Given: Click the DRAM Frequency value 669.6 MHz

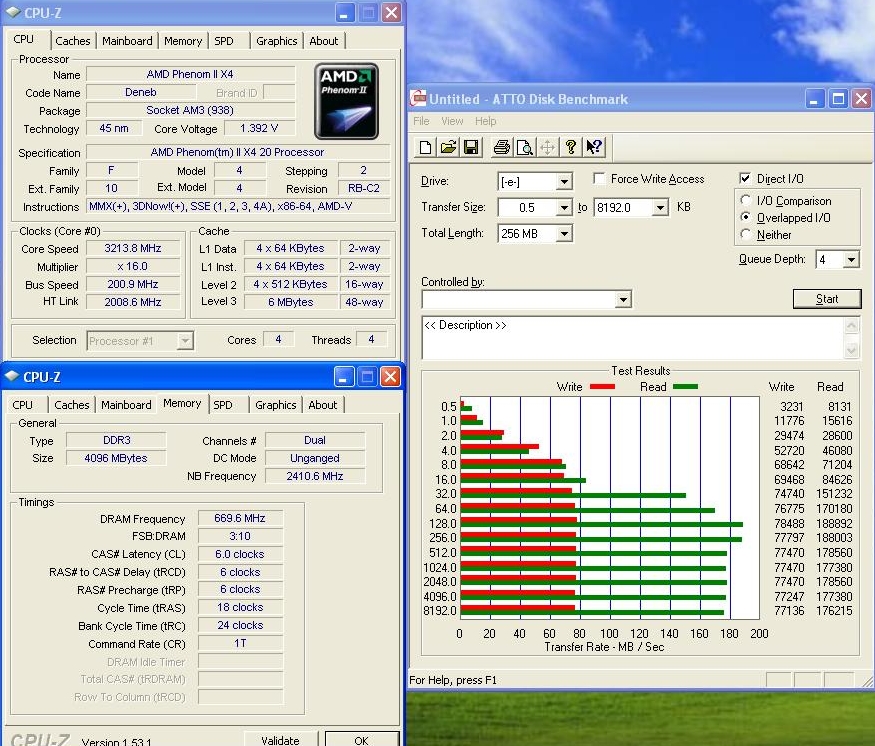Looking at the screenshot, I should [x=240, y=518].
